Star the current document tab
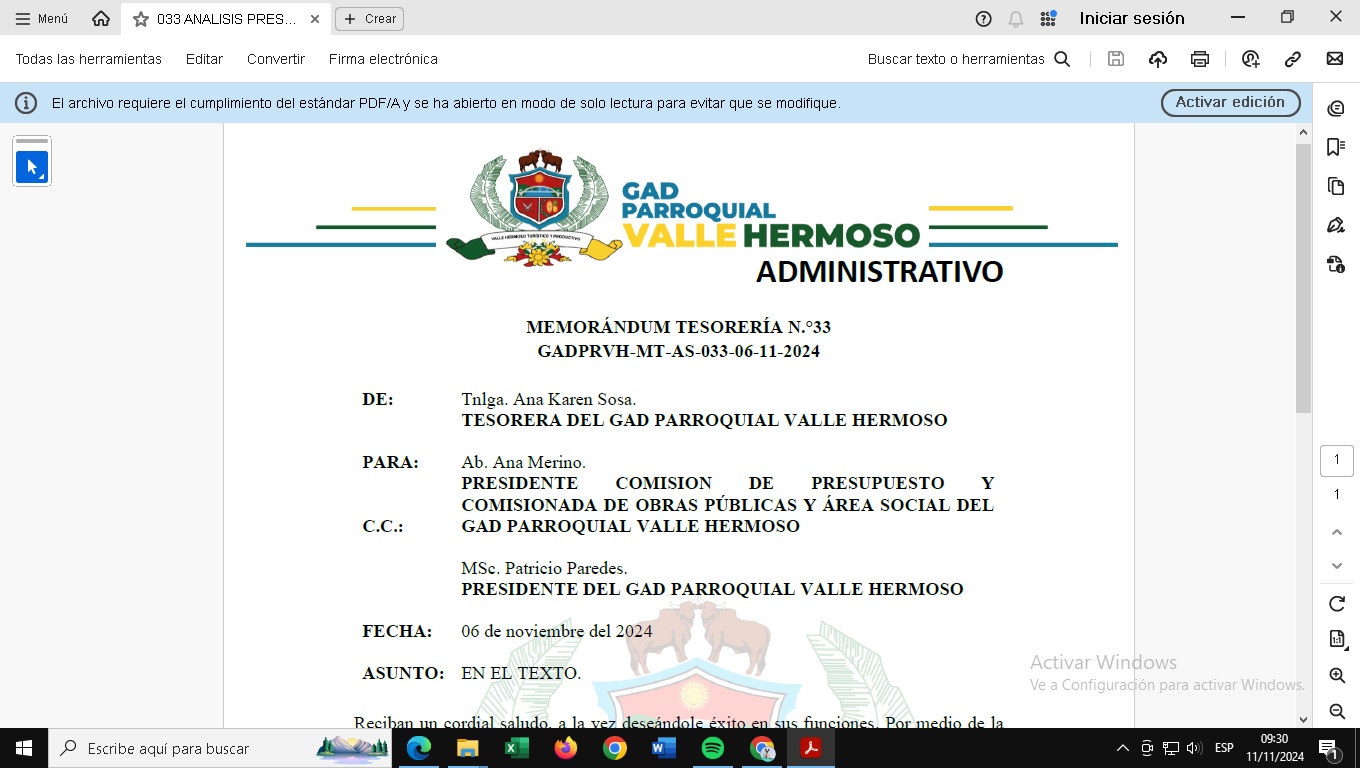This screenshot has width=1360, height=768. point(141,19)
